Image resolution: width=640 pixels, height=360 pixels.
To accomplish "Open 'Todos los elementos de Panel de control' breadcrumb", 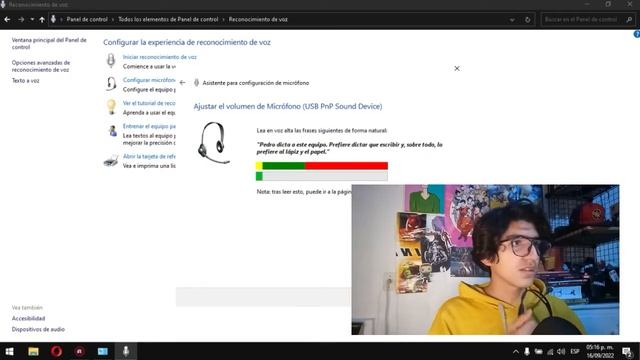I will tap(168, 20).
